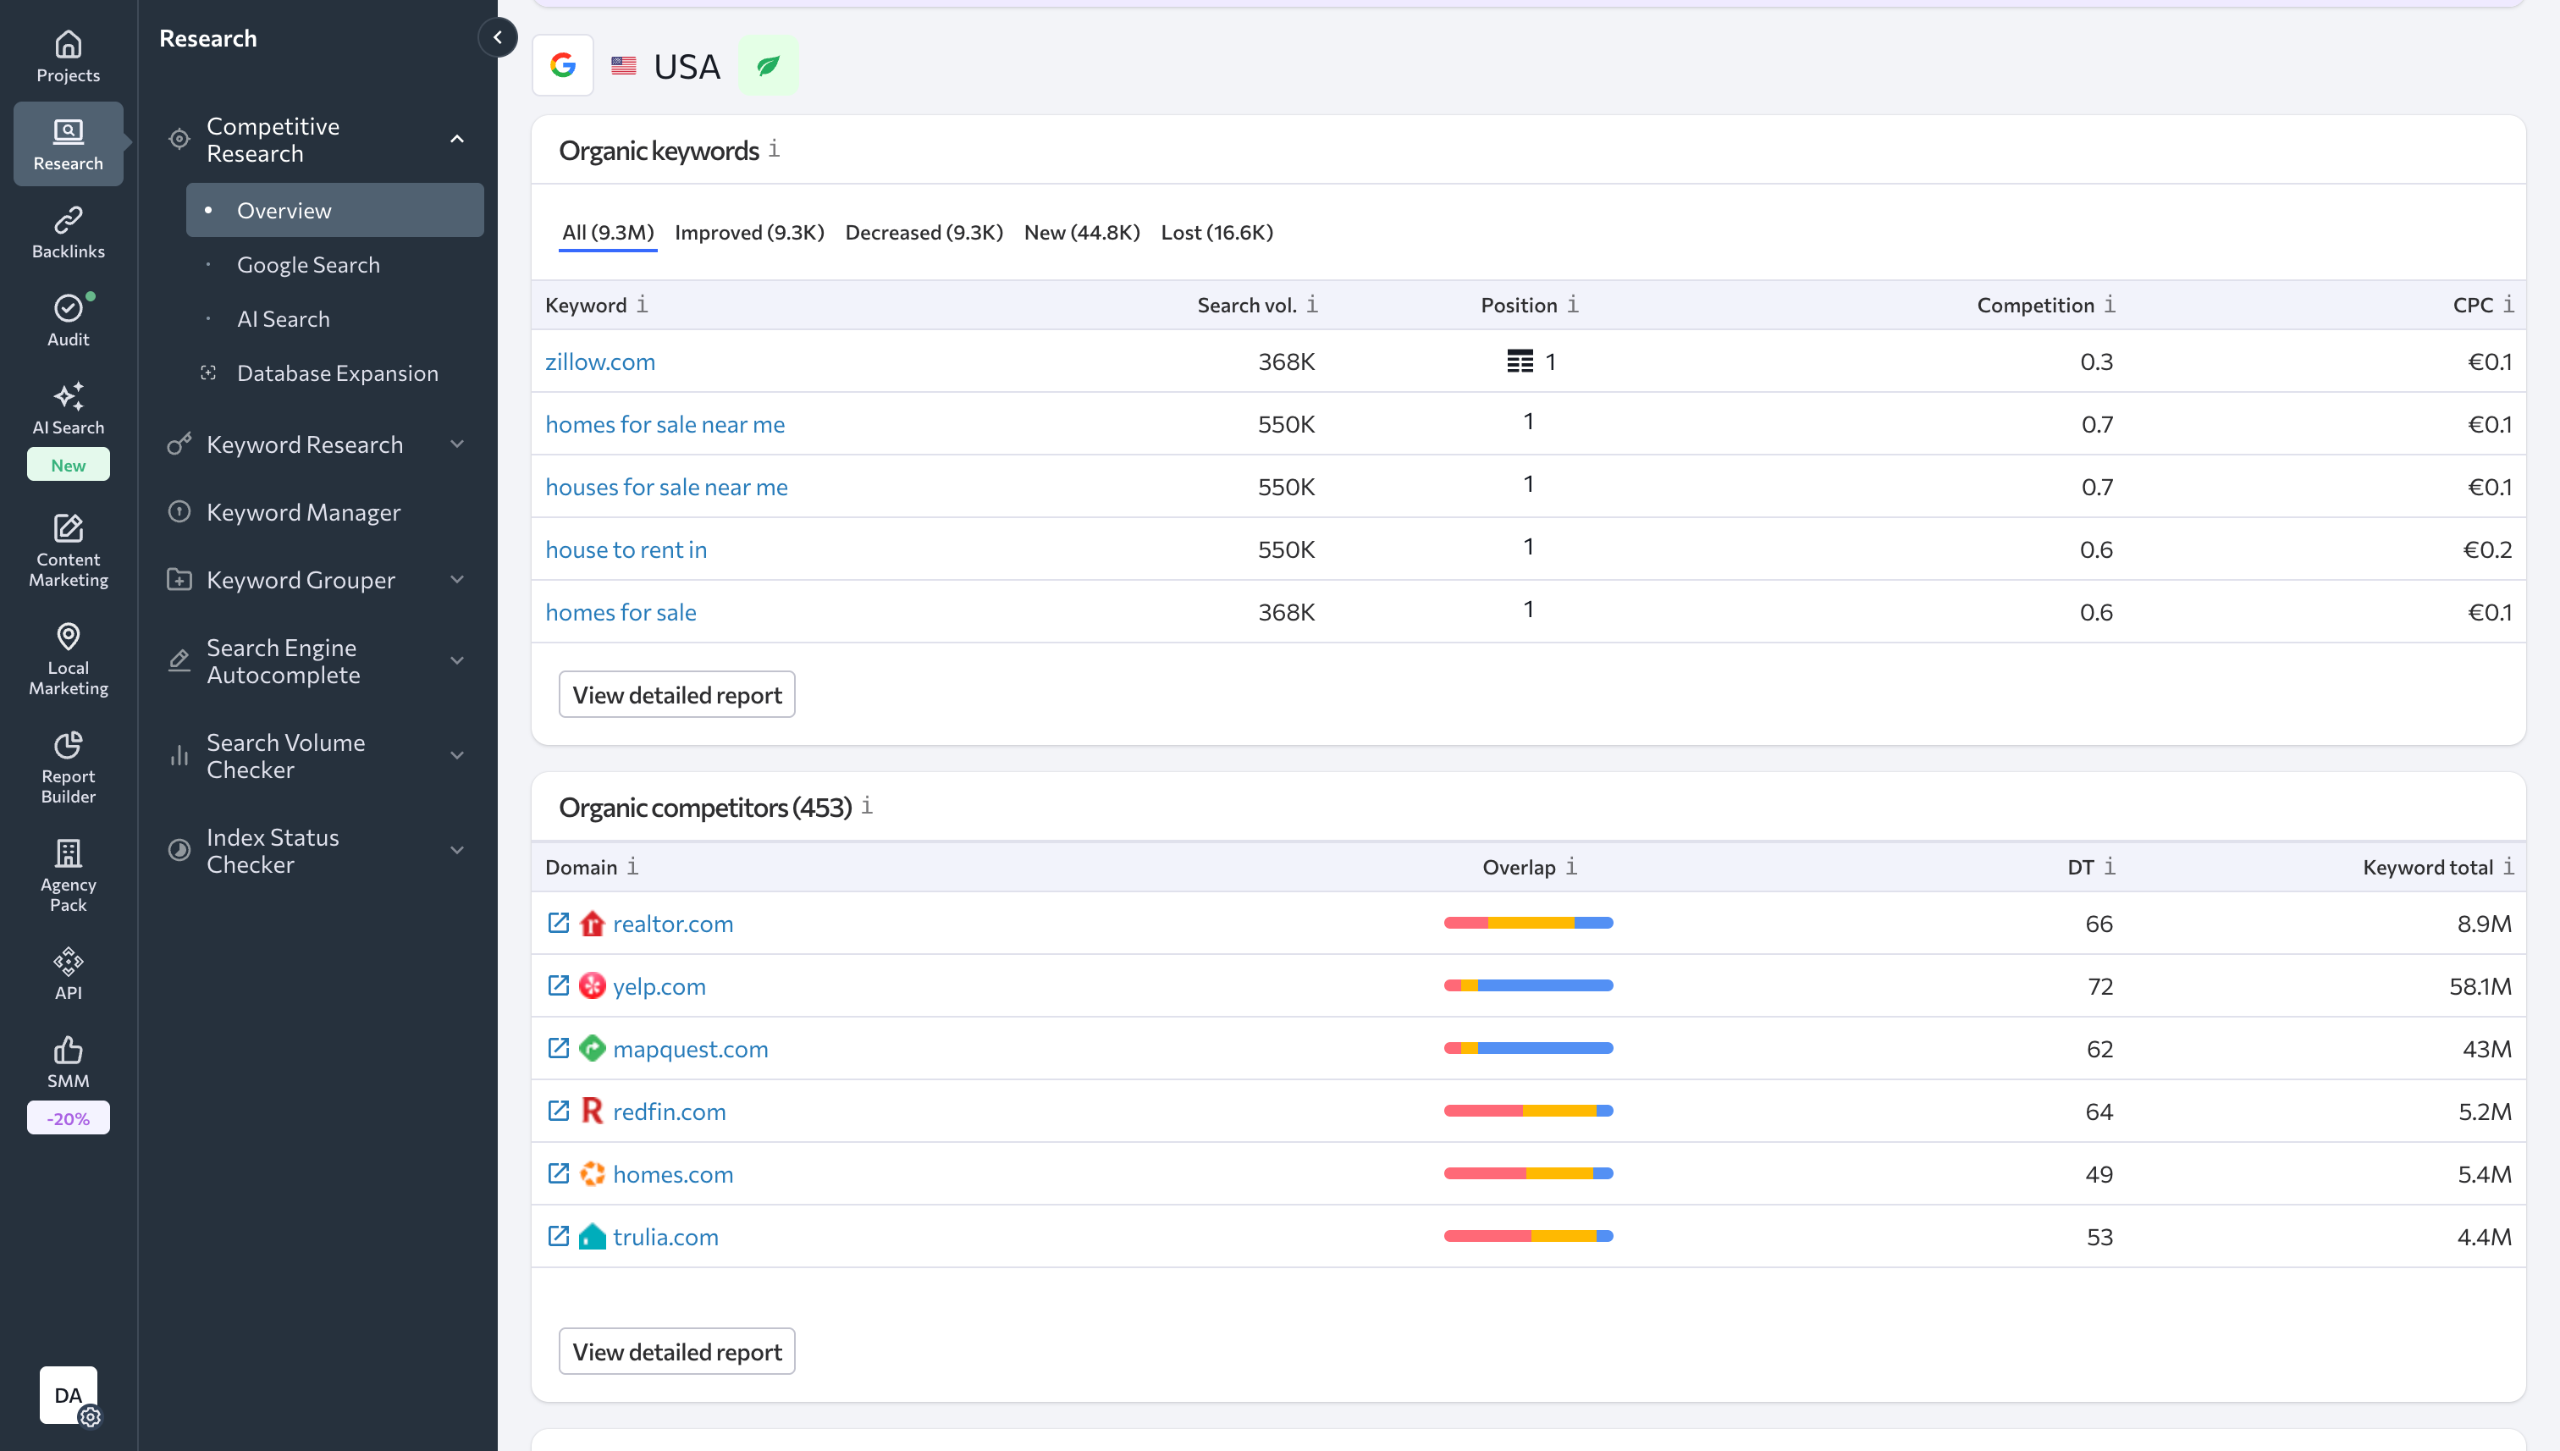The height and width of the screenshot is (1451, 2560).
Task: Expand the Search Volume Checker menu
Action: [x=457, y=756]
